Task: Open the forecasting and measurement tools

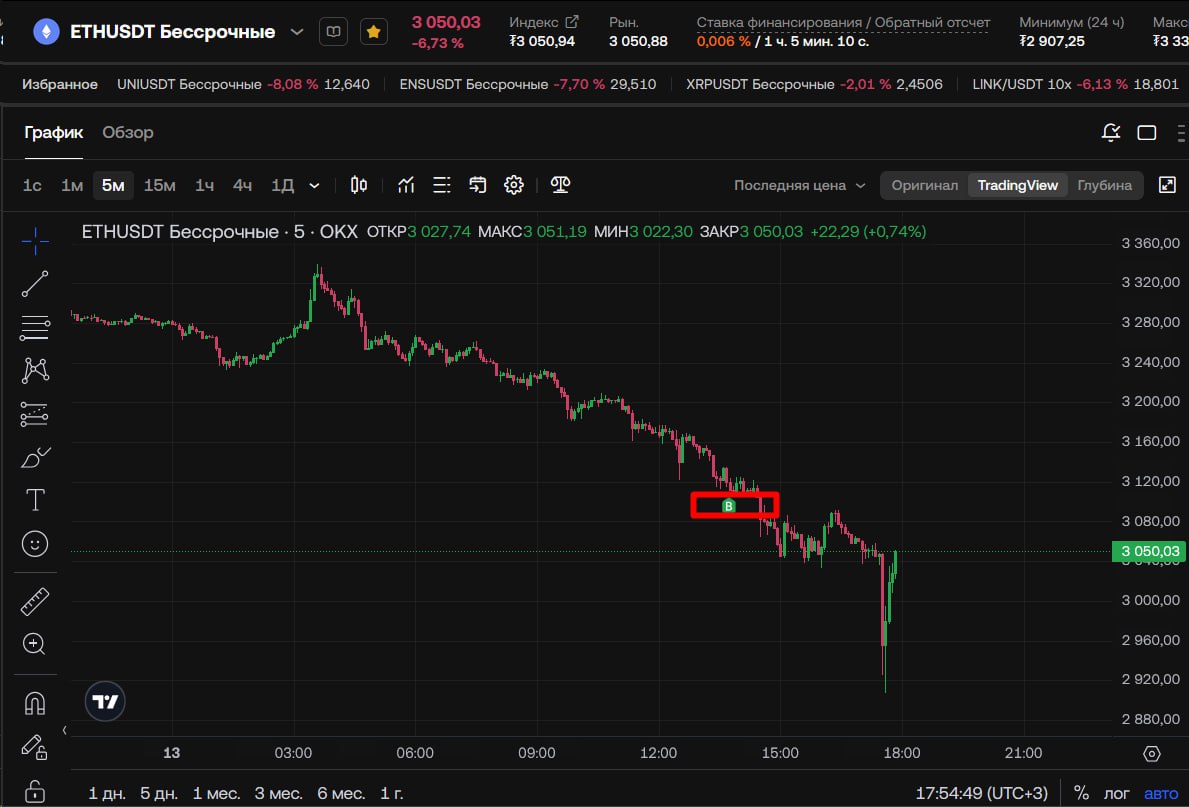Action: pos(35,414)
